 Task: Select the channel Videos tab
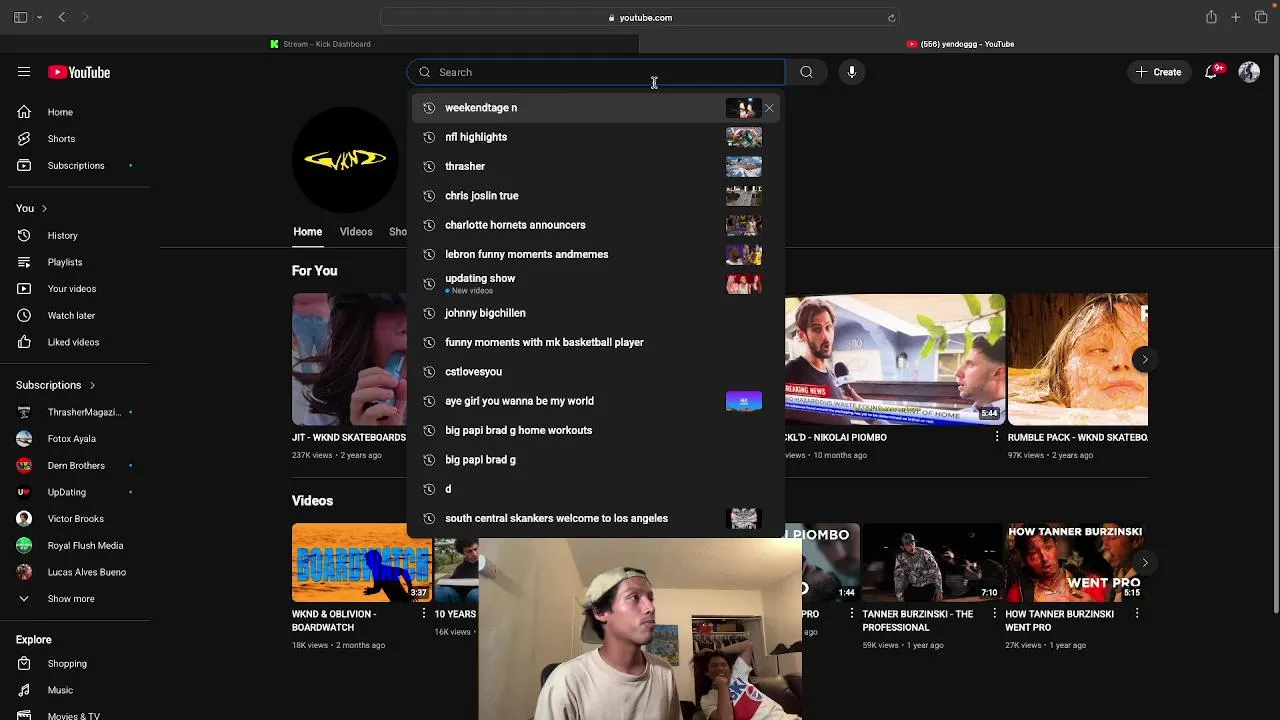356,232
